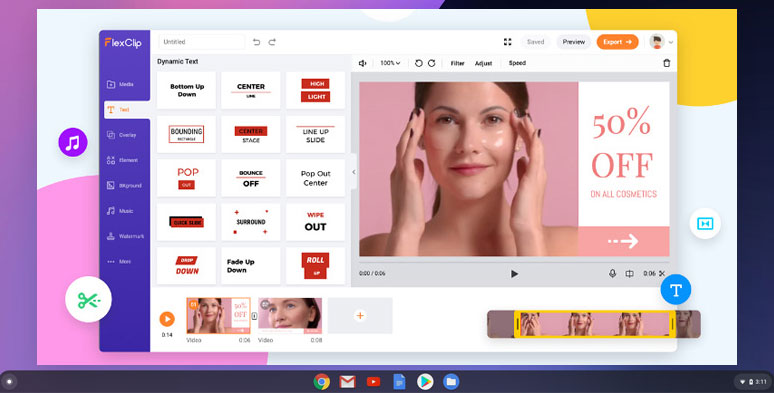The width and height of the screenshot is (774, 393).
Task: Open the Music sidebar tab
Action: click(x=120, y=211)
